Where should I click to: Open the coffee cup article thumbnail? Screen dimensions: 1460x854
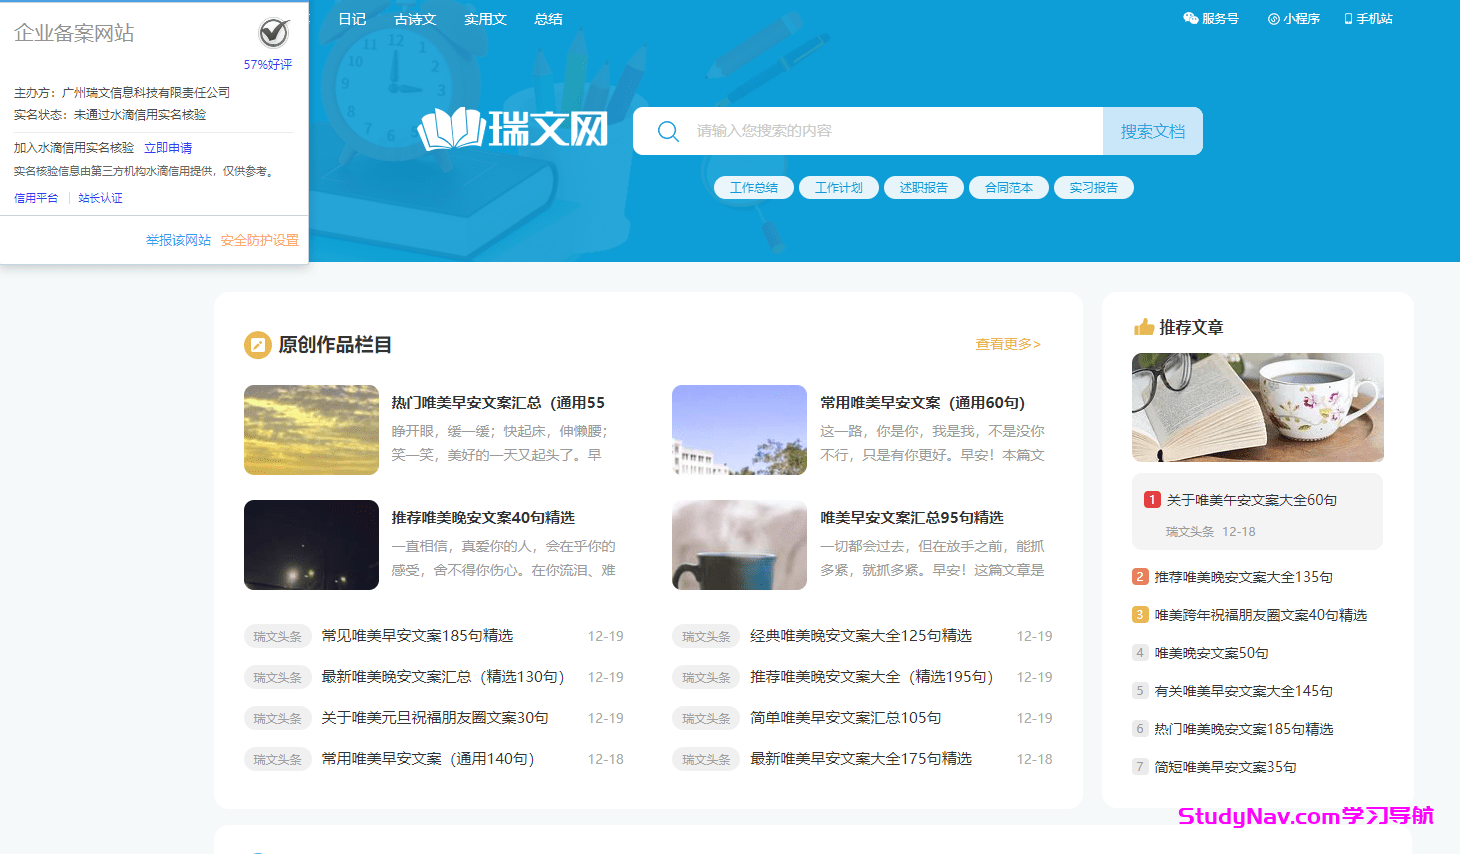(x=739, y=545)
